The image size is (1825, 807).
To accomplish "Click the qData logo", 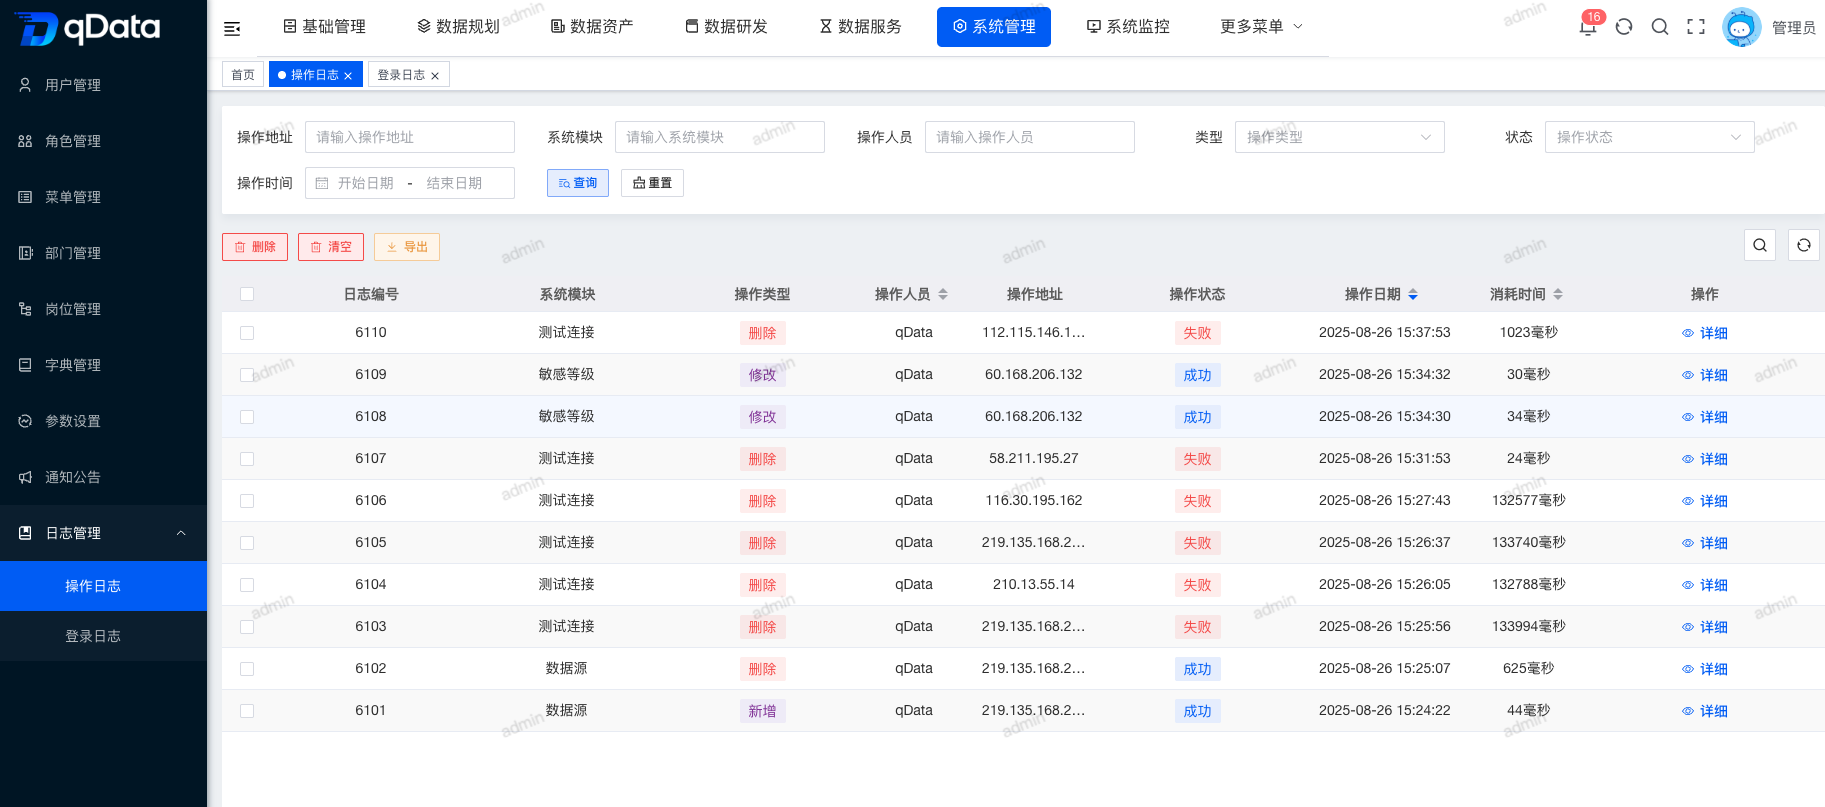I will 88,28.
